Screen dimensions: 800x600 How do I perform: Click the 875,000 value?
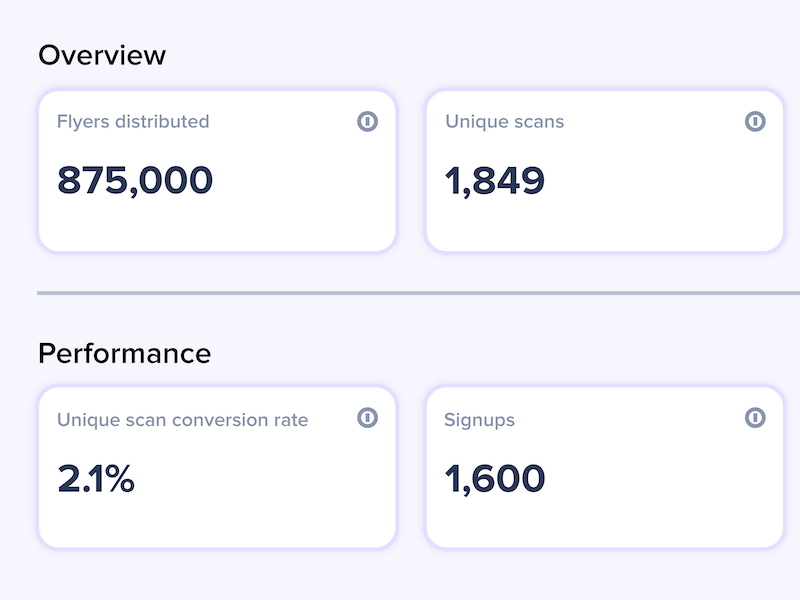pyautogui.click(x=135, y=181)
